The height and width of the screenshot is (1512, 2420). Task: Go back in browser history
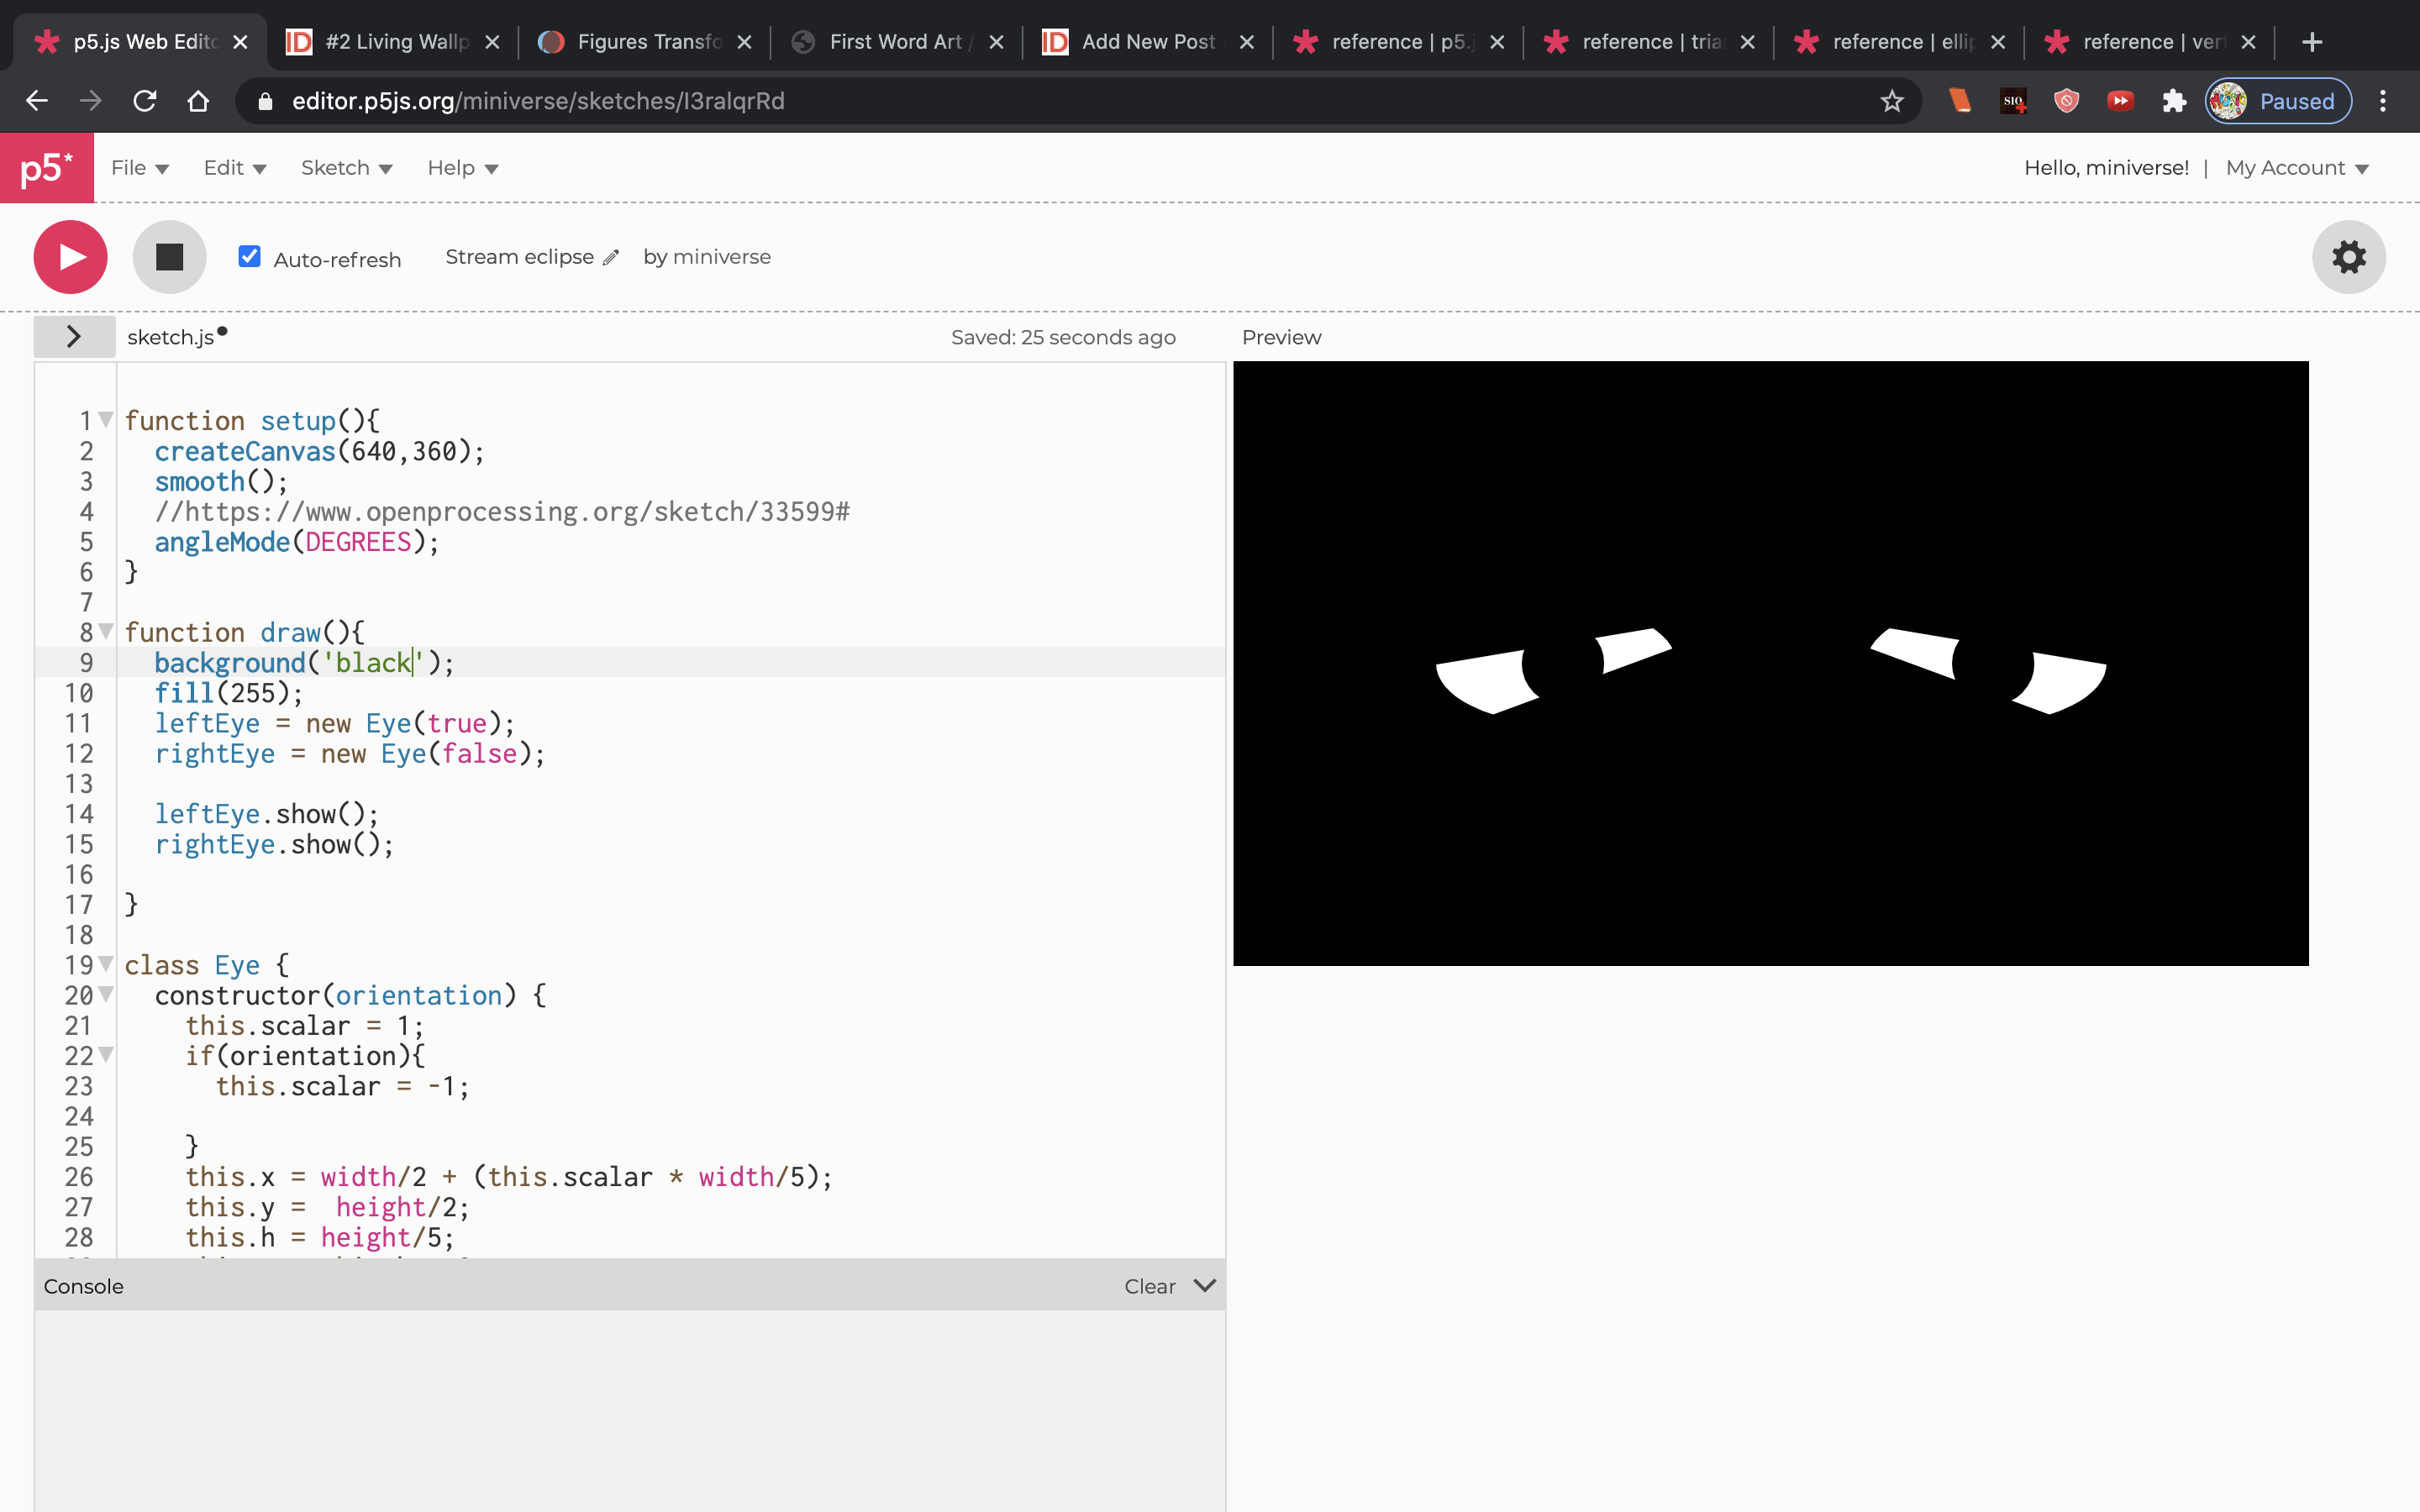[x=37, y=101]
